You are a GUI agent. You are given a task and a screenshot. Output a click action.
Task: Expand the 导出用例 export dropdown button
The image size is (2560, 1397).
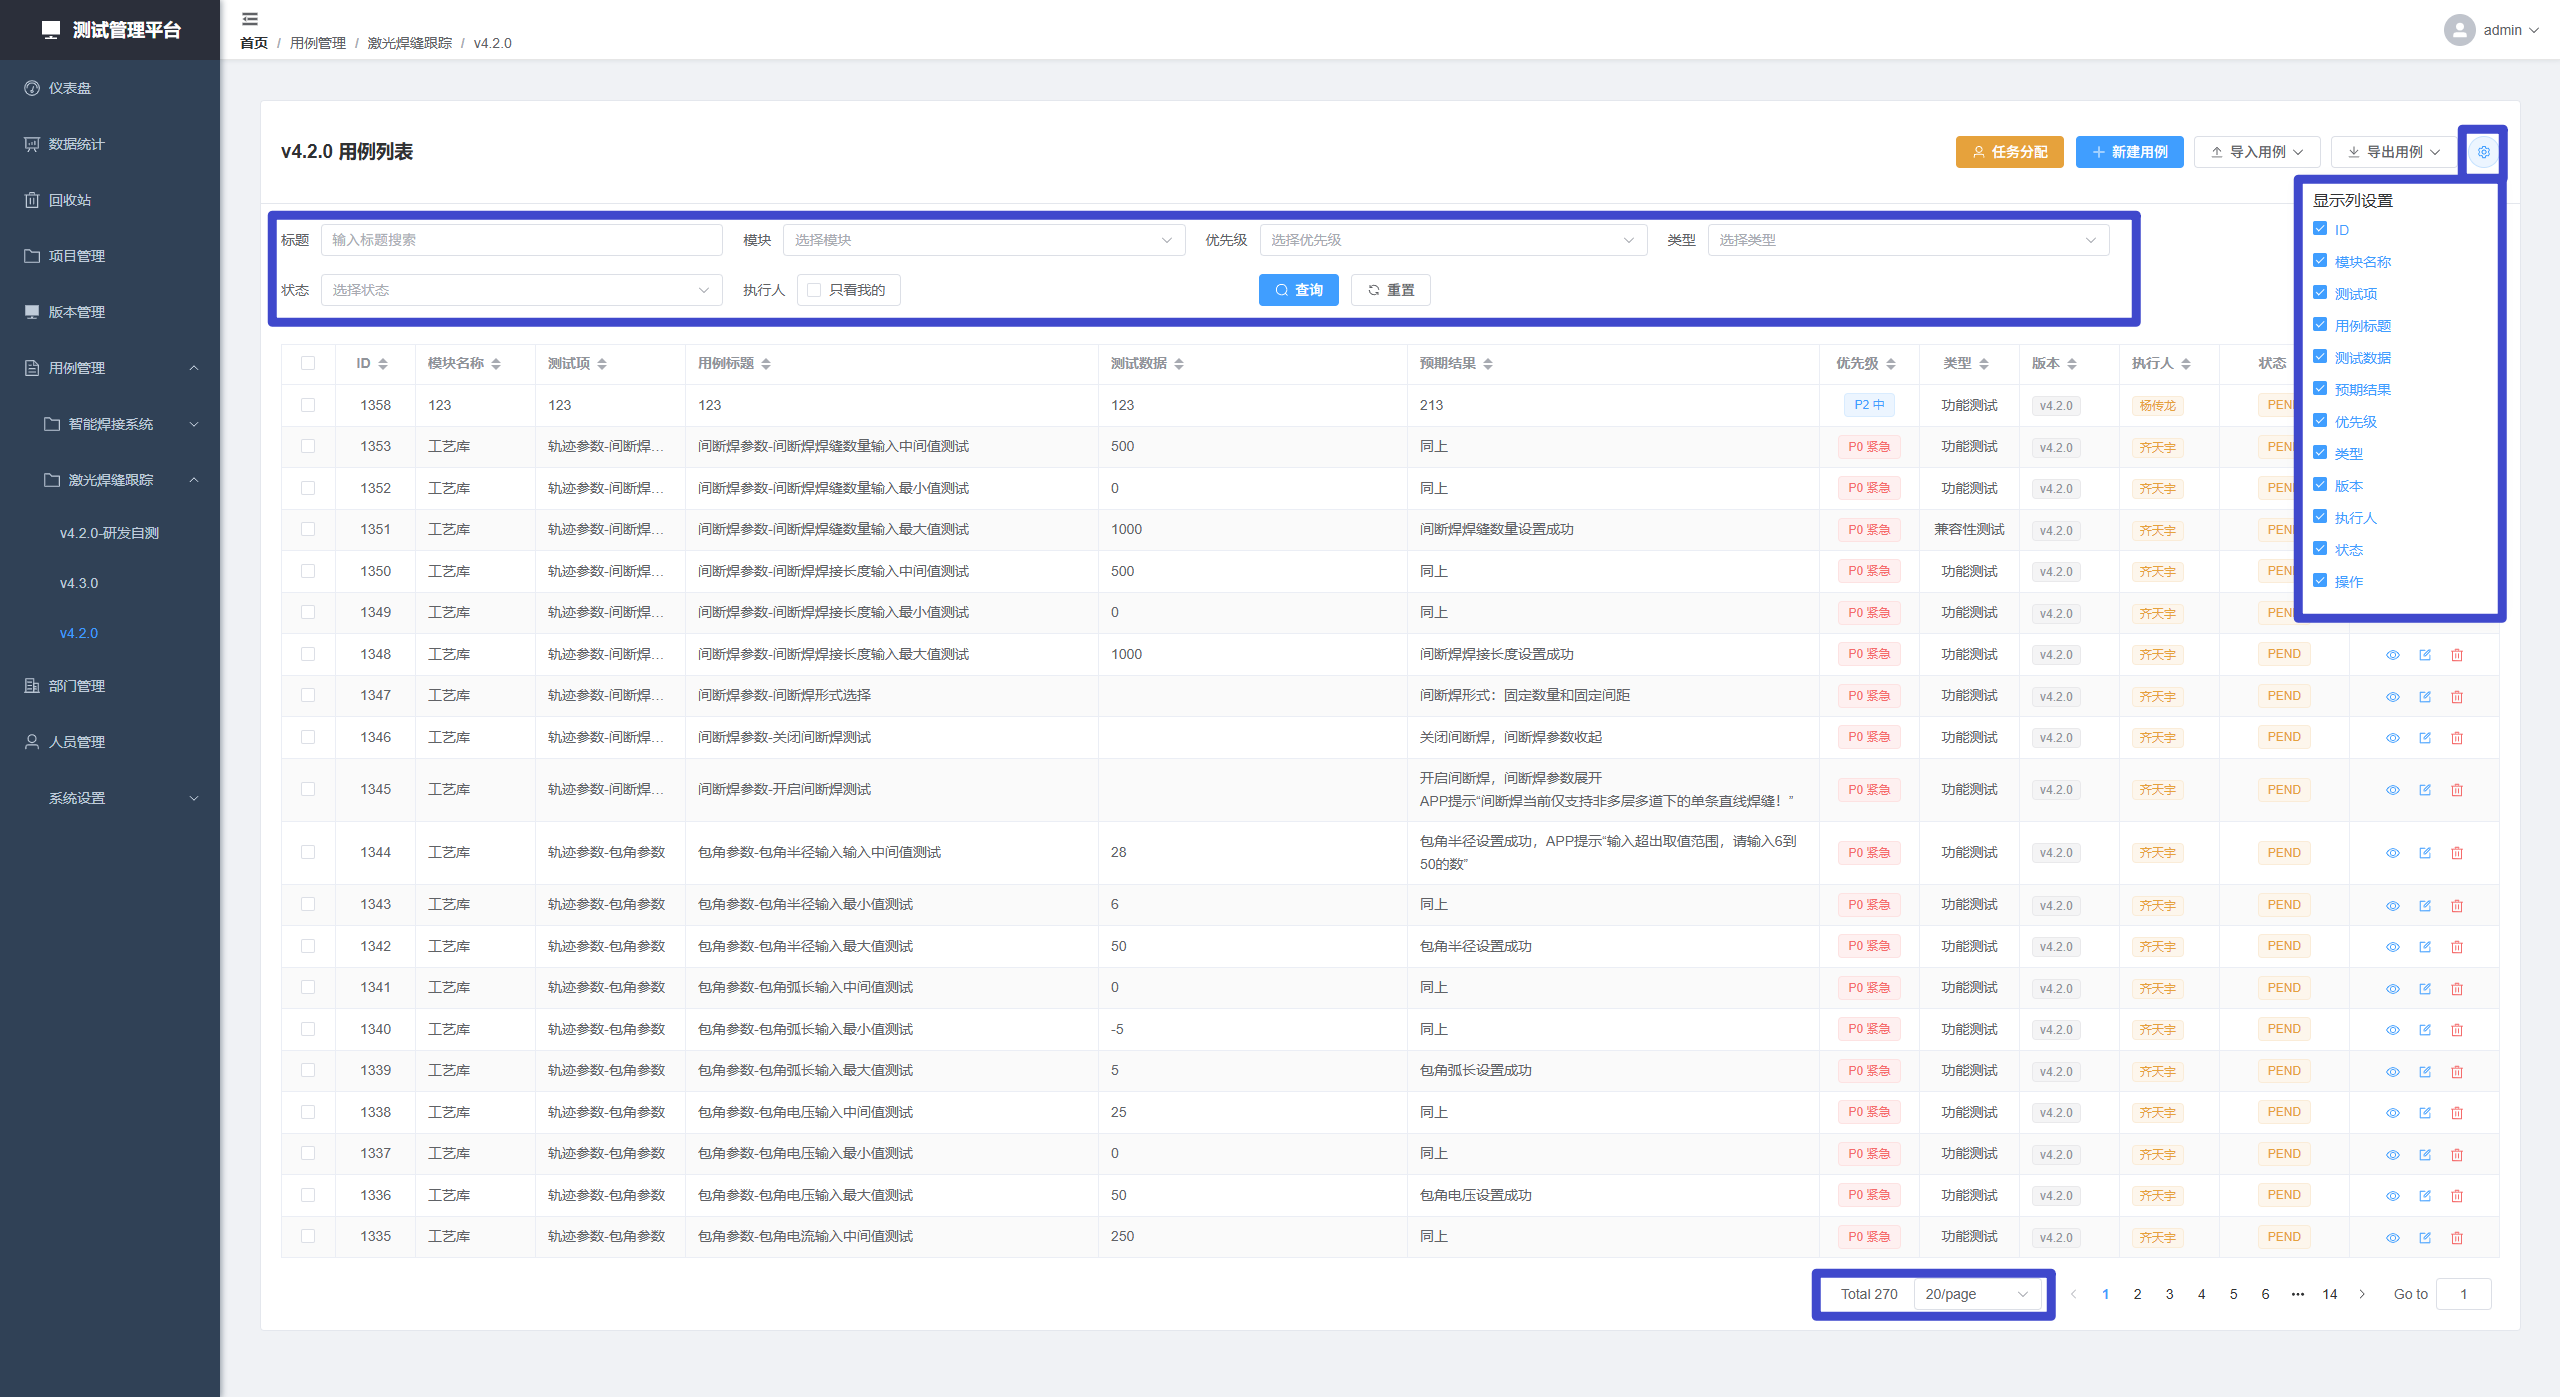pyautogui.click(x=2394, y=152)
